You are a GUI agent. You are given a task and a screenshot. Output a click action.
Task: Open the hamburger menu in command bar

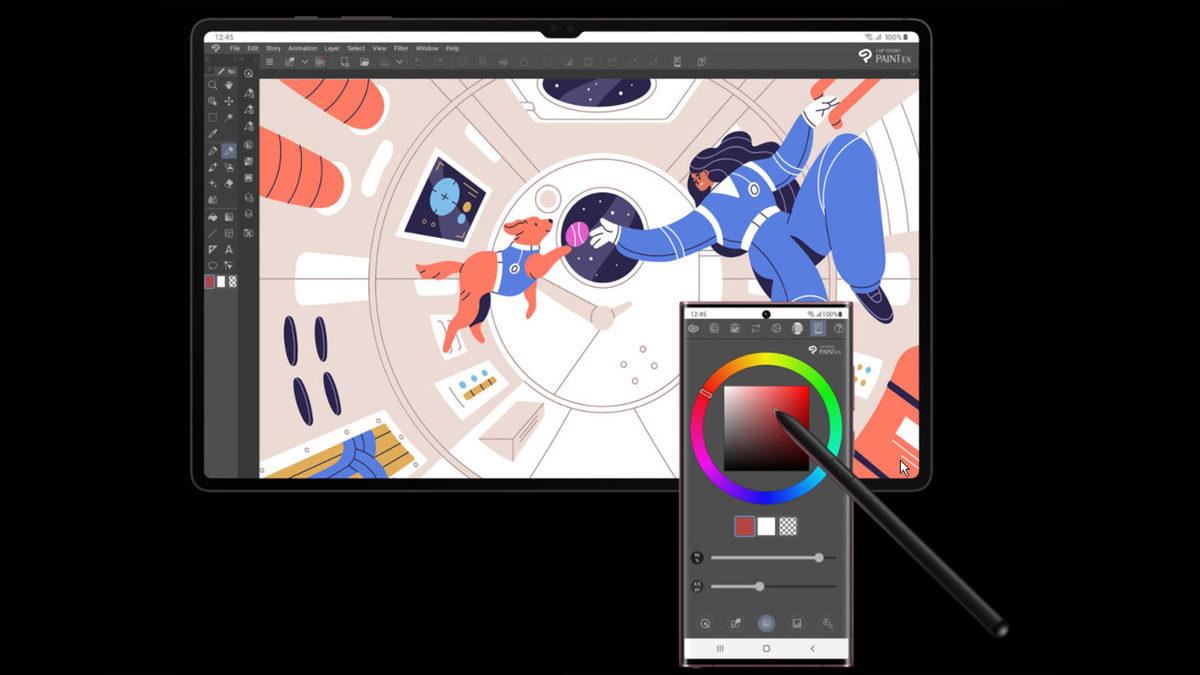click(269, 62)
